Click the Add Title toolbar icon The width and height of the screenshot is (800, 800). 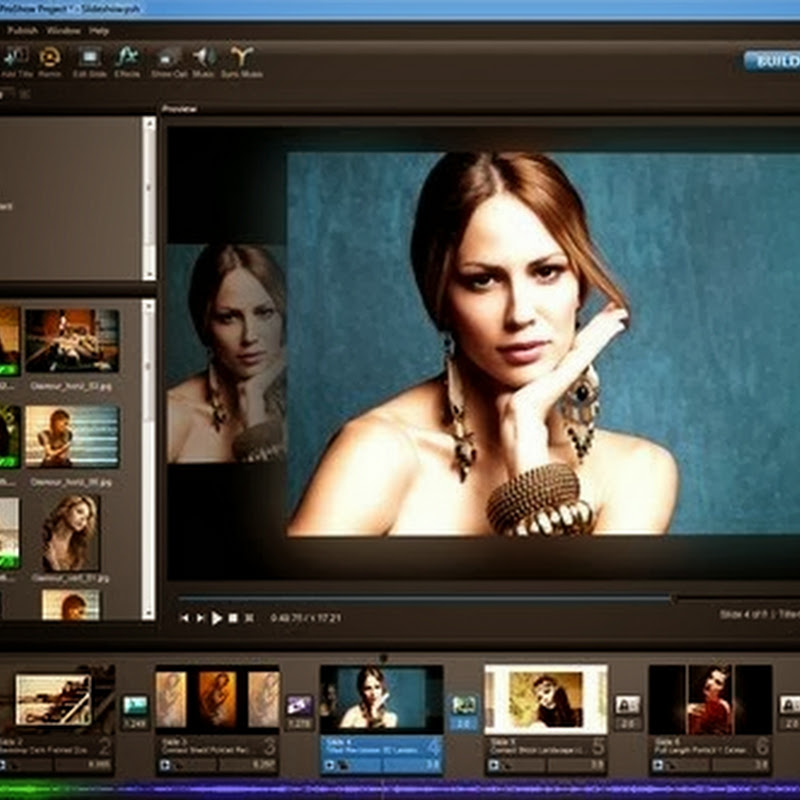(15, 59)
